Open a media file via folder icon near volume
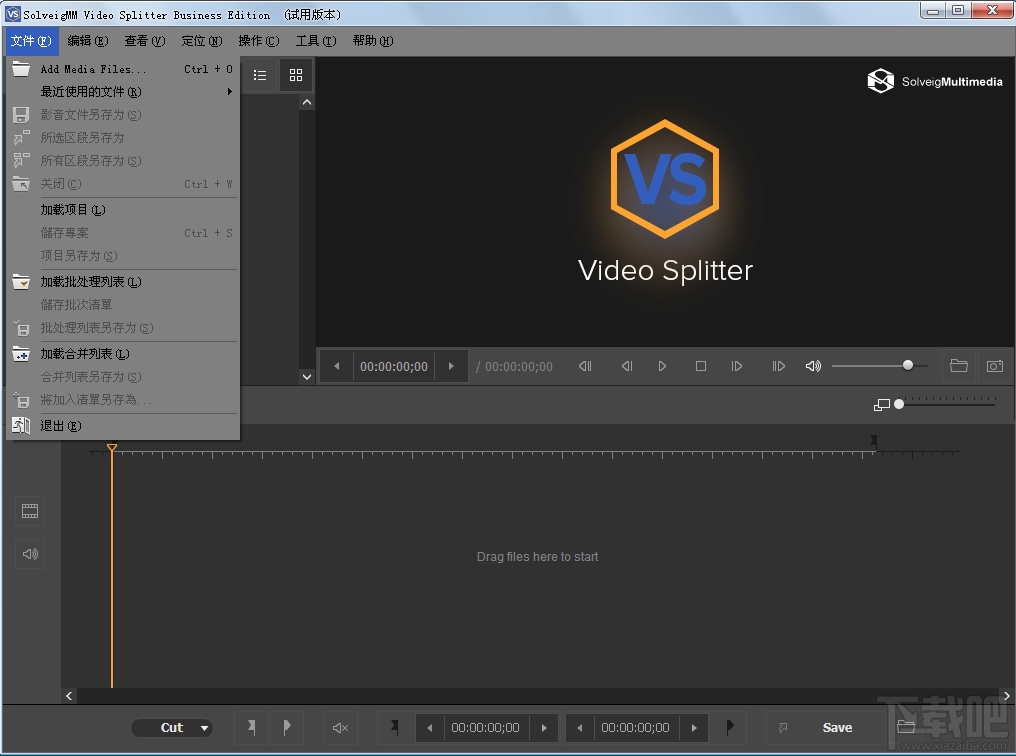The width and height of the screenshot is (1016, 756). (959, 365)
